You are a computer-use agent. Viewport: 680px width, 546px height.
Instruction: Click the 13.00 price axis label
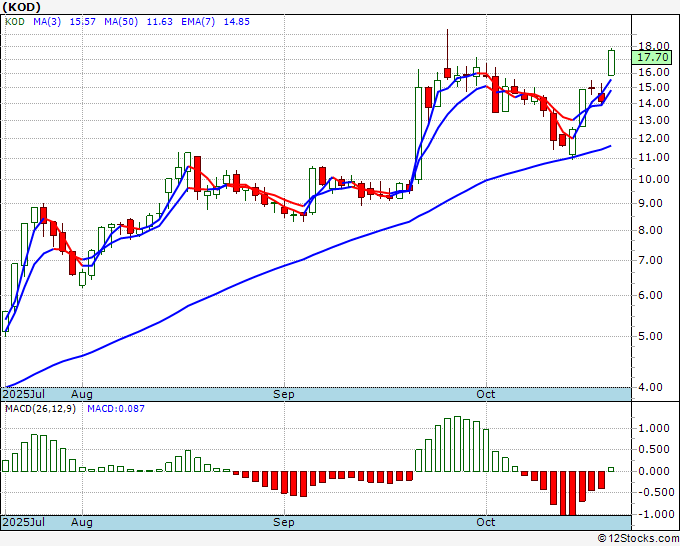click(x=654, y=120)
